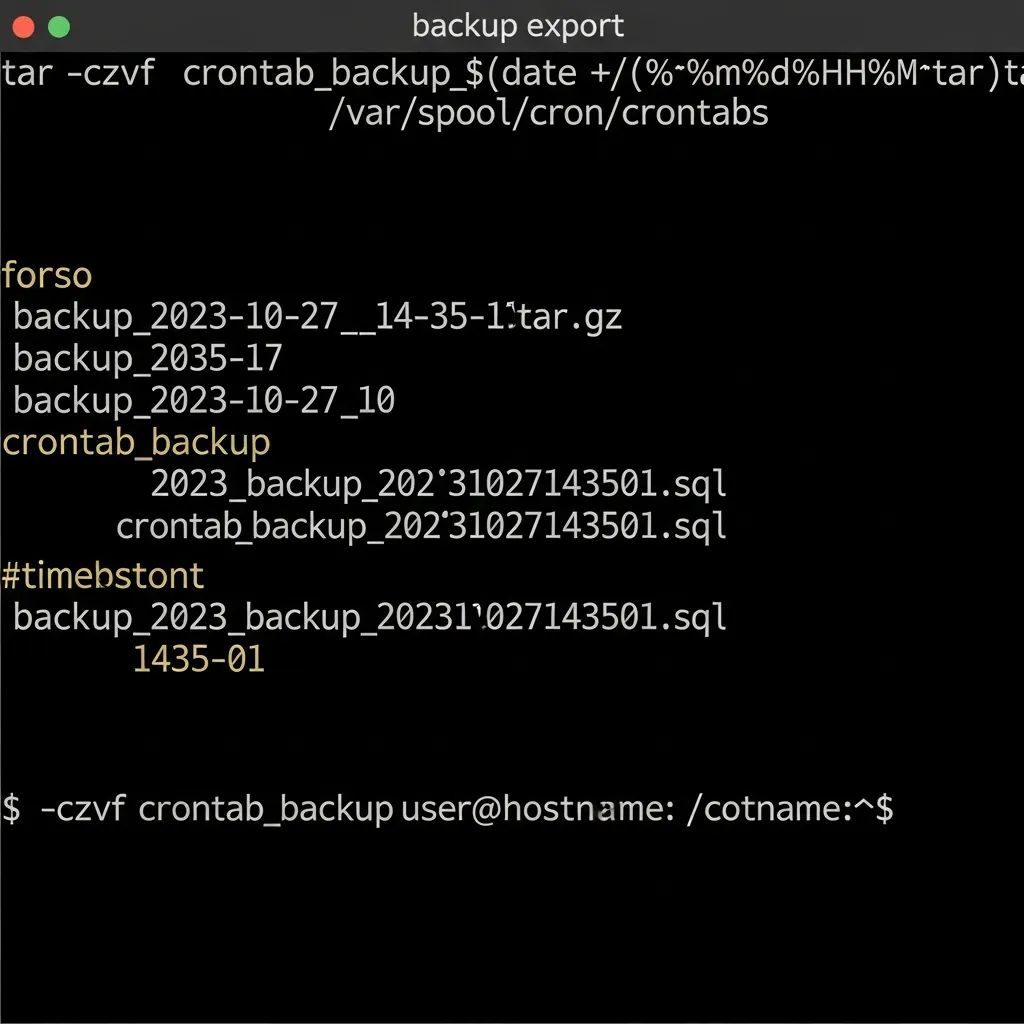Click the 1435-01 highlighted text

[197, 658]
